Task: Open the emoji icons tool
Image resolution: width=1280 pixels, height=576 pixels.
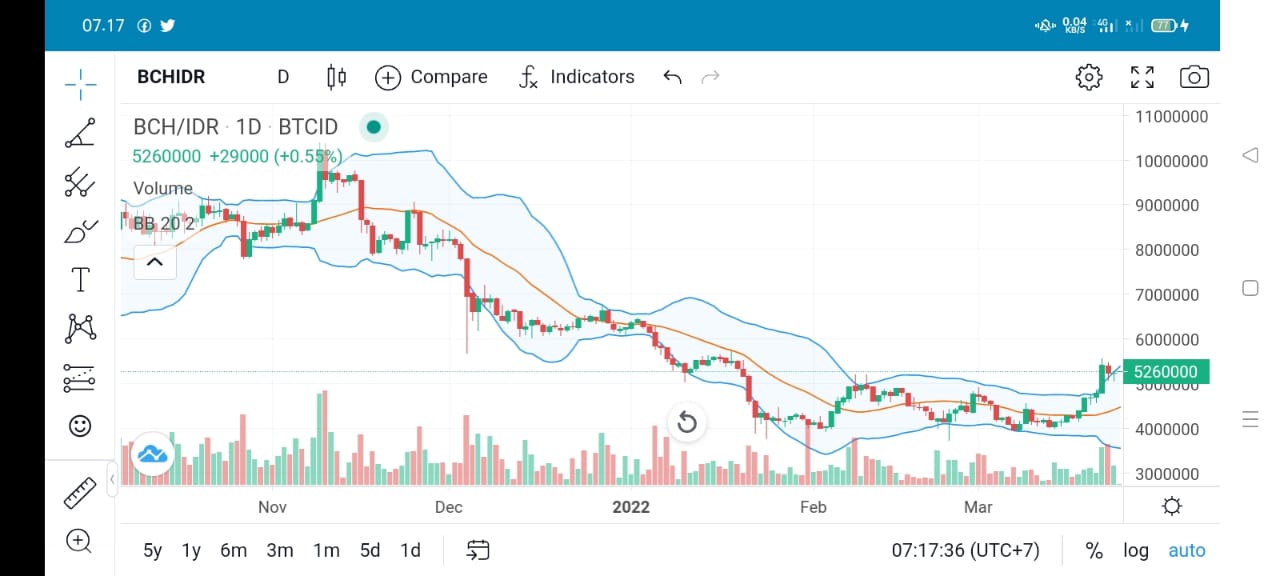Action: tap(80, 426)
